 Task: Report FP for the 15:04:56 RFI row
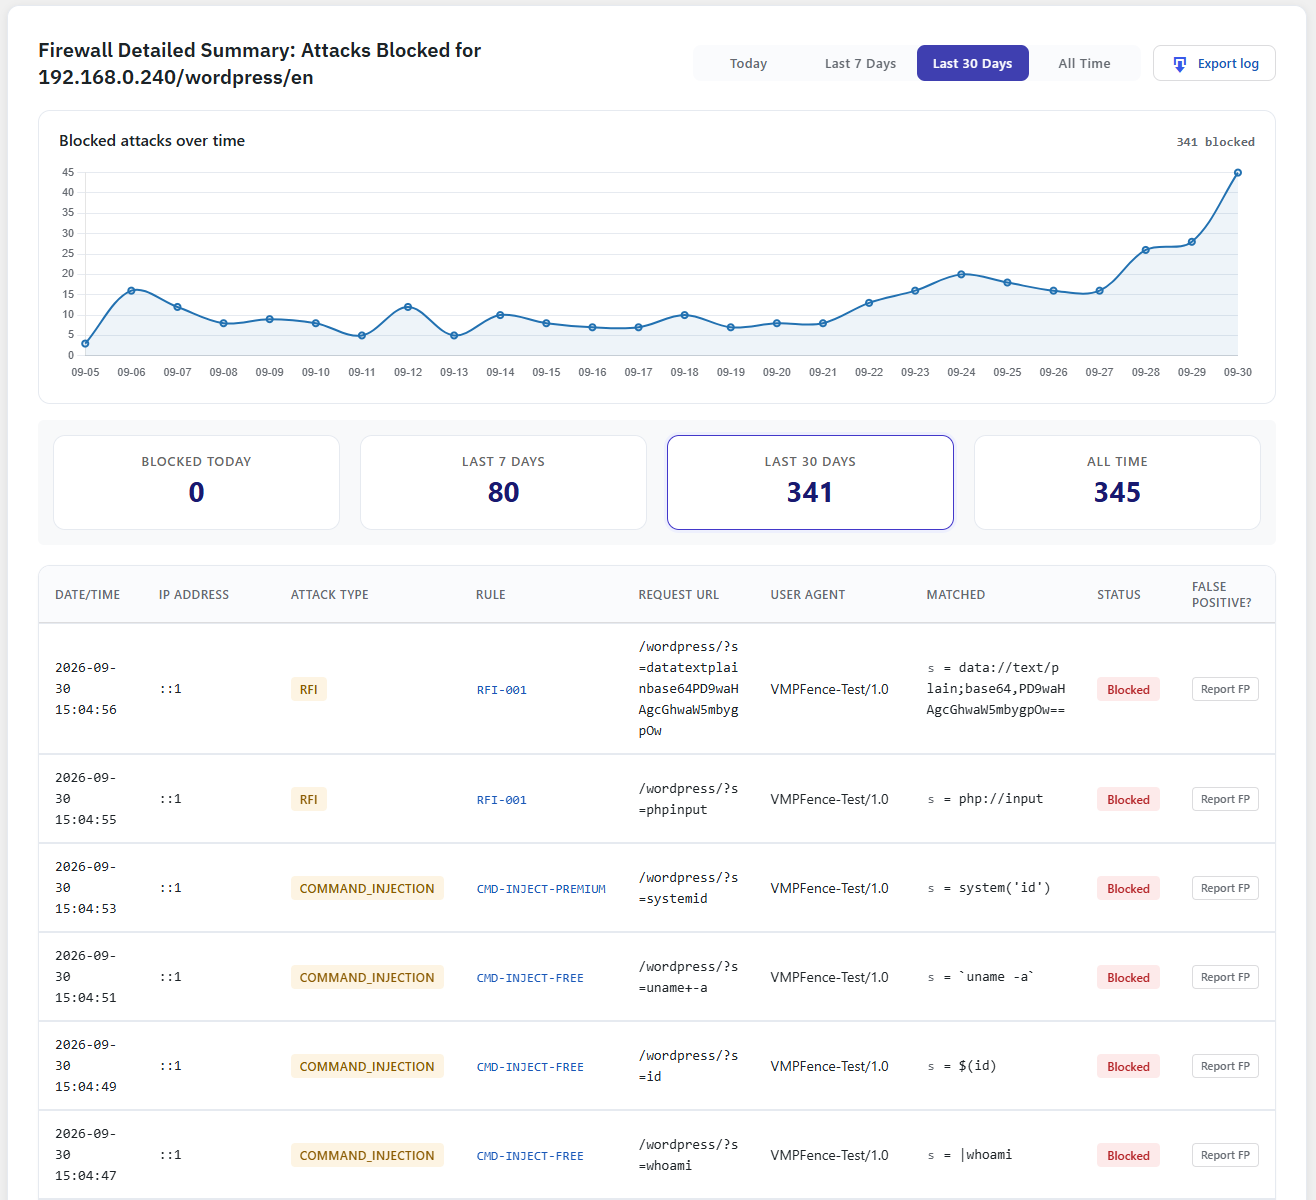(1225, 689)
